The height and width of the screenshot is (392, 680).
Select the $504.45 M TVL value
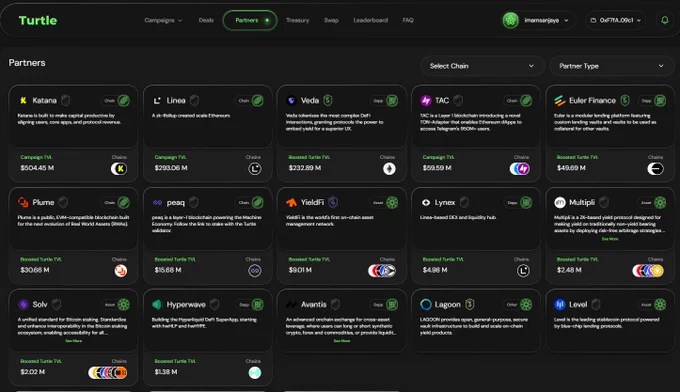[x=37, y=168]
